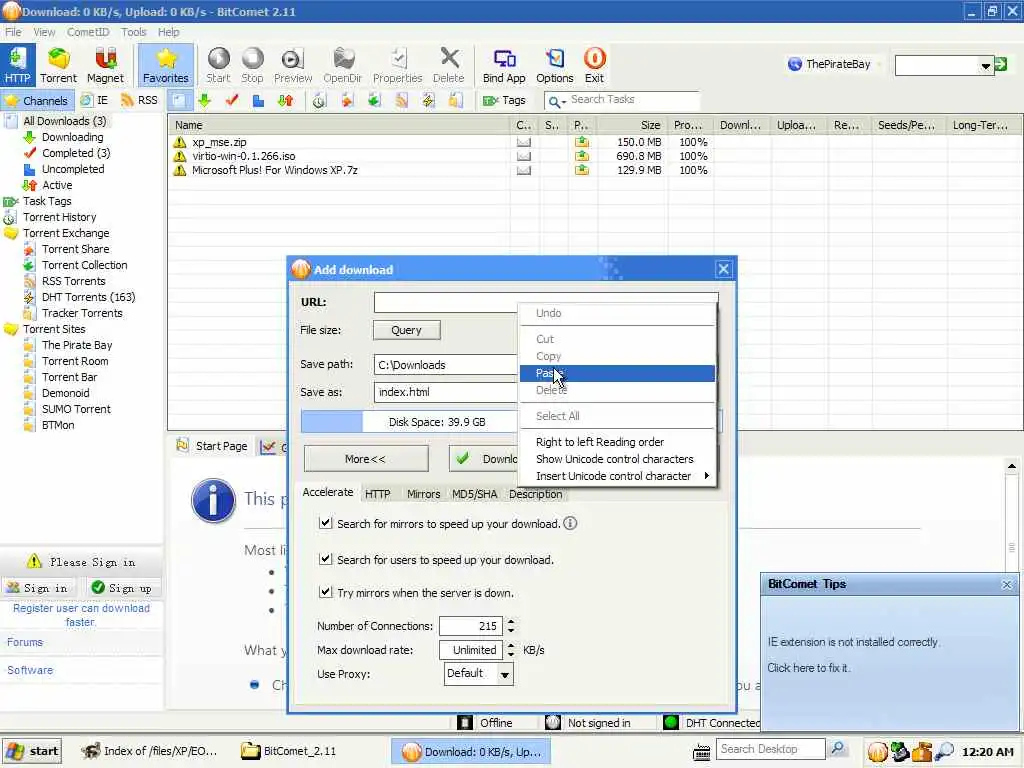Click the Disk Space usage bar
The image size is (1024, 768).
pyautogui.click(x=409, y=422)
